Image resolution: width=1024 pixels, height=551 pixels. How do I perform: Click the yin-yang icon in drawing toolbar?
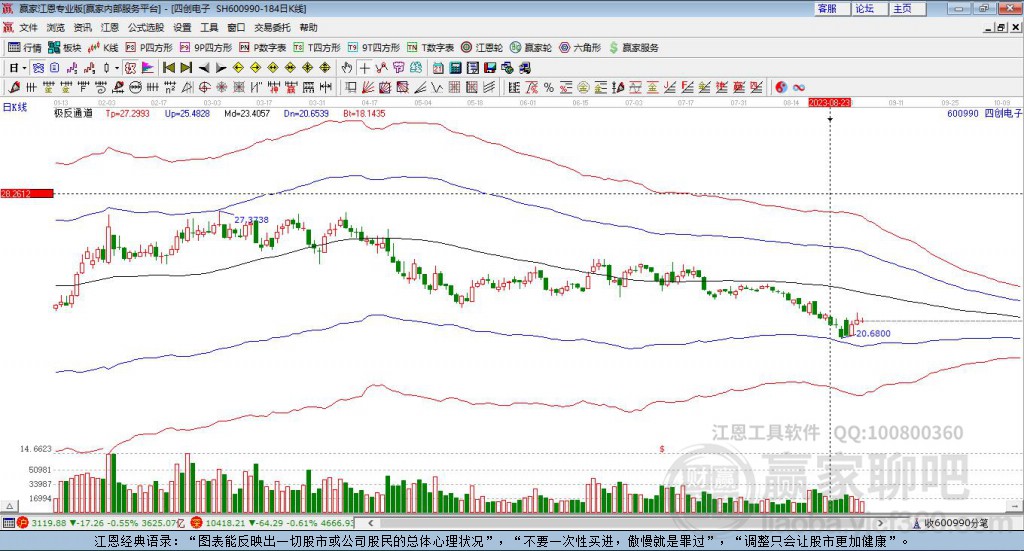tap(781, 87)
